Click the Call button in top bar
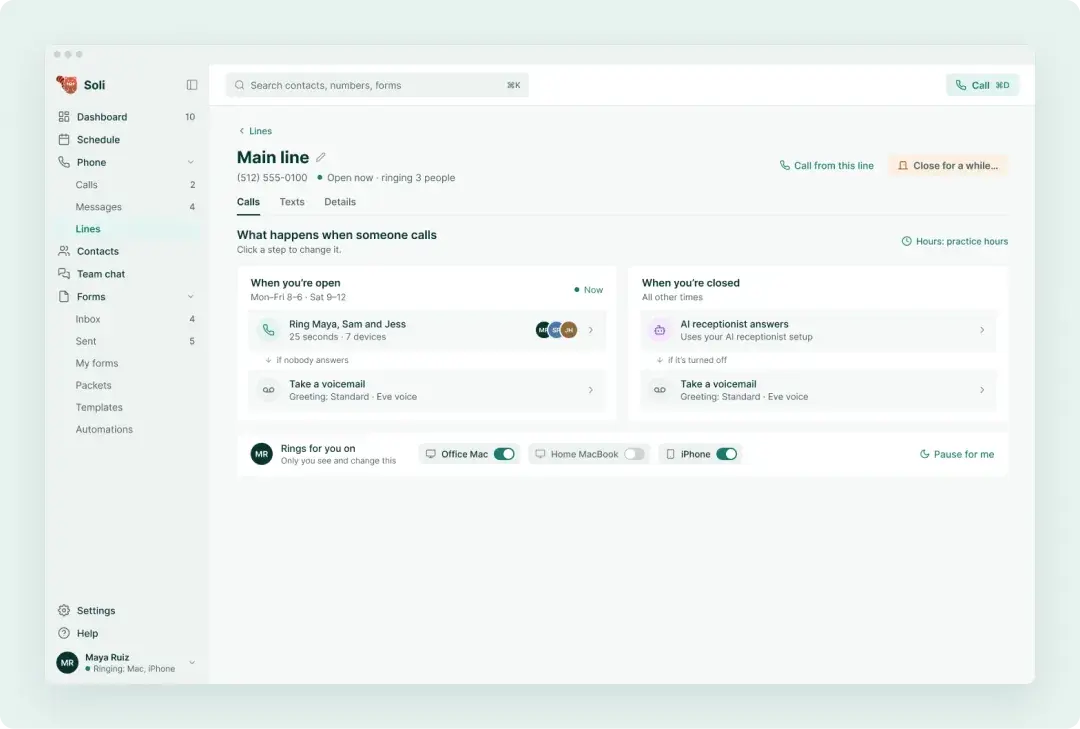 pyautogui.click(x=983, y=85)
